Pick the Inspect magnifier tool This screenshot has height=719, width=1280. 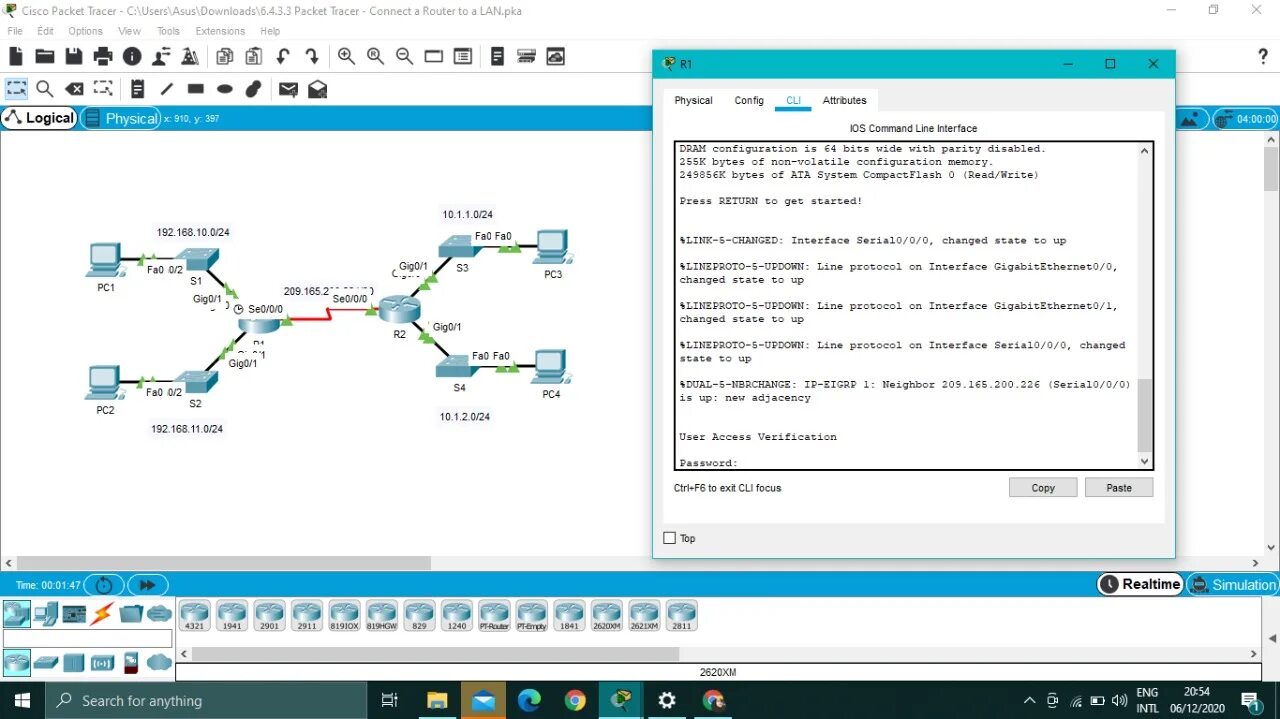[x=45, y=89]
